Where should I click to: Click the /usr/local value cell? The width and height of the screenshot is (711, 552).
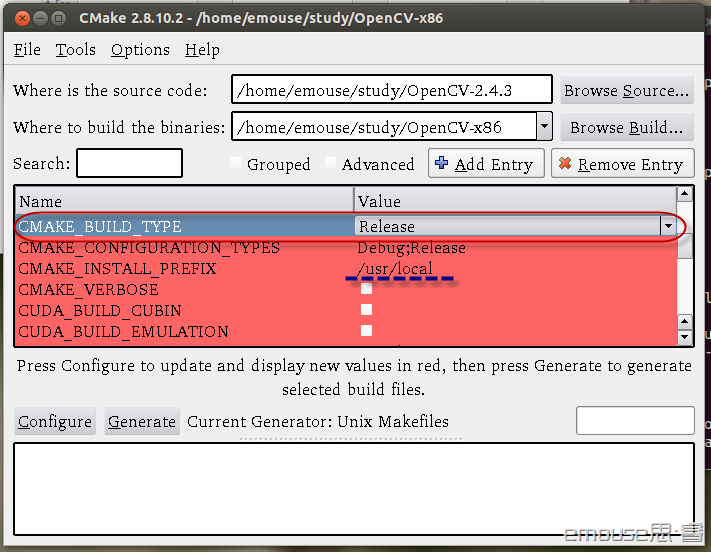(395, 269)
